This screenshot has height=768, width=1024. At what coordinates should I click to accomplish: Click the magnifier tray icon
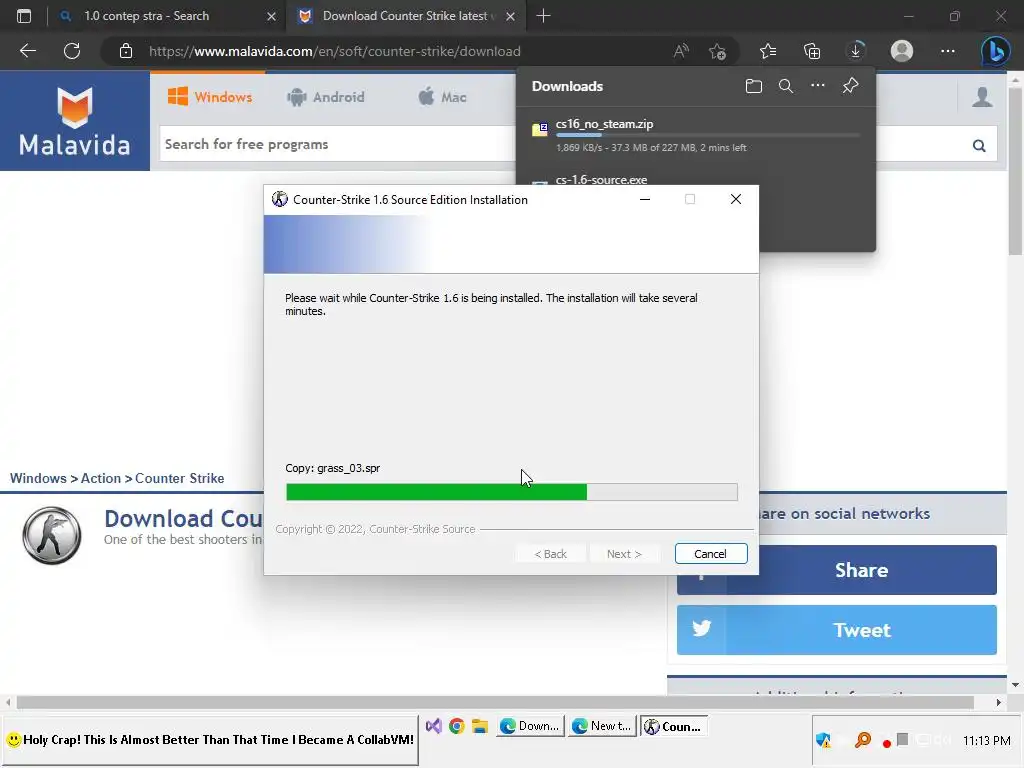(863, 740)
